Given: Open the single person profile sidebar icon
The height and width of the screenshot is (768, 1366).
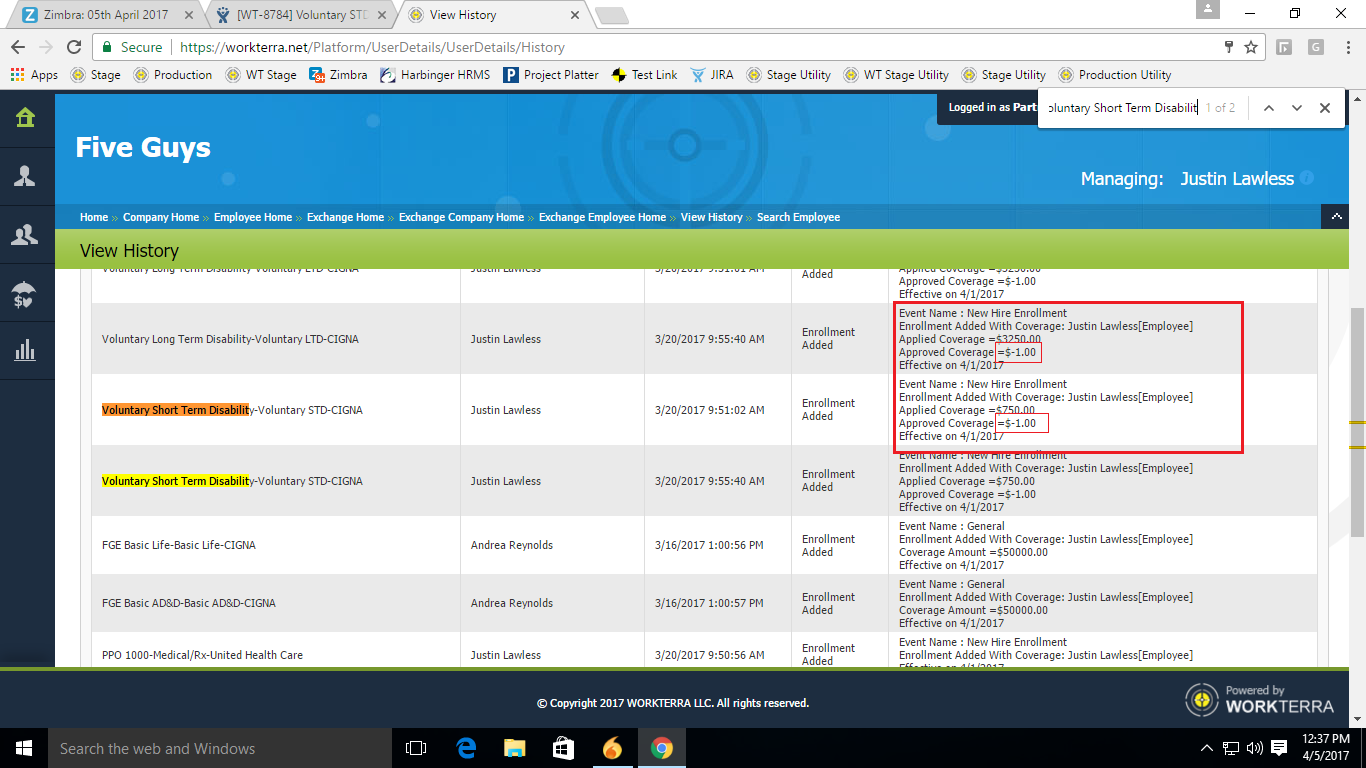Looking at the screenshot, I should click(x=25, y=176).
